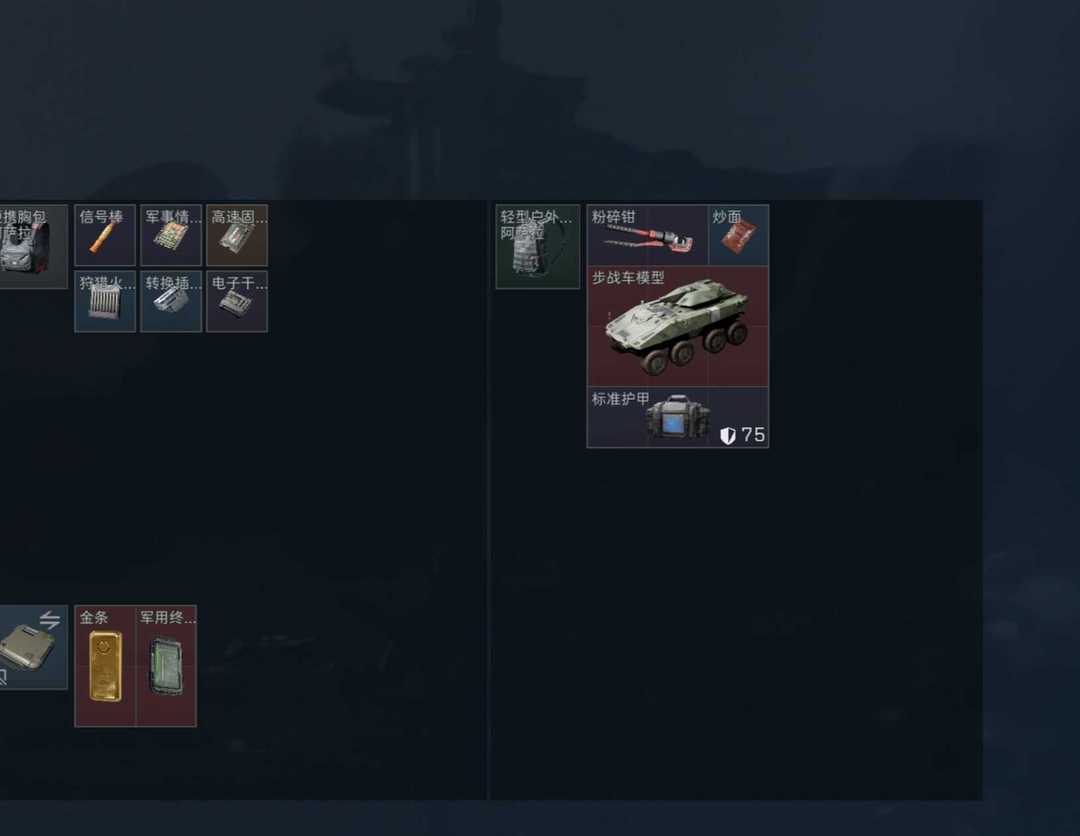The height and width of the screenshot is (836, 1080).
Task: Click the 标准护甲 name label
Action: (x=621, y=399)
